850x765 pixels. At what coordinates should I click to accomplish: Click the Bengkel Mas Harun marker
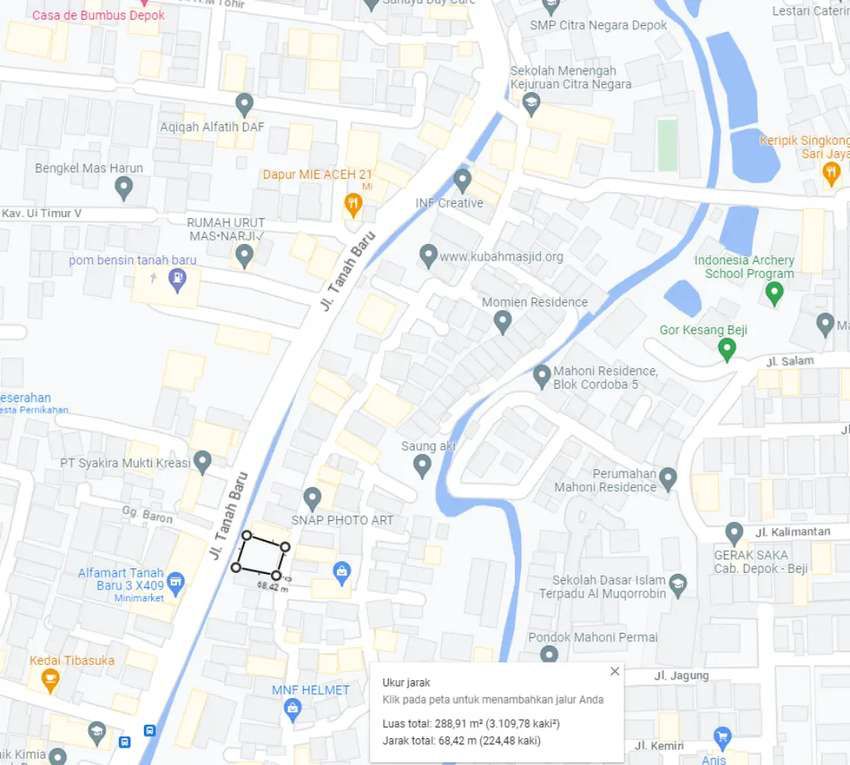coord(124,189)
